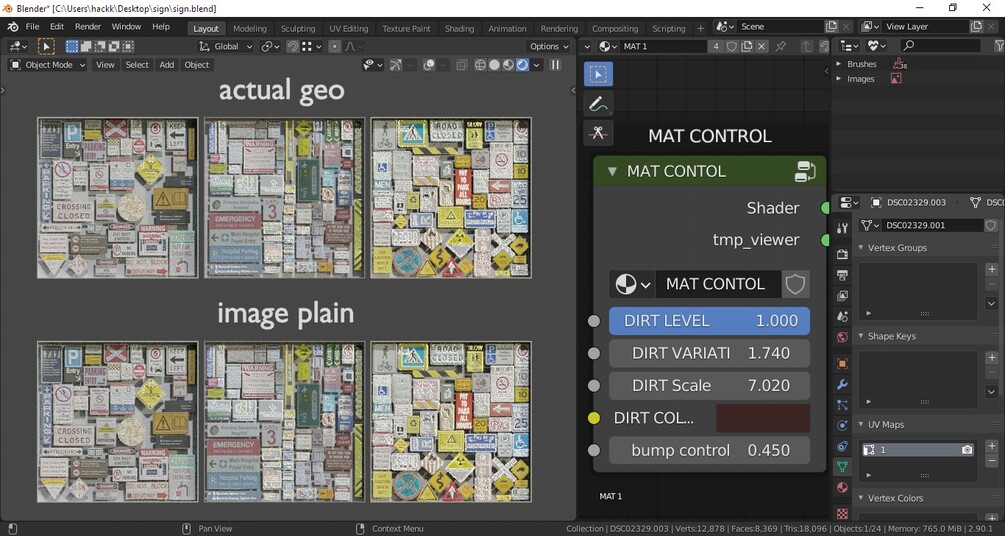1005x536 pixels.
Task: Switch viewport to rendered shading
Action: (522, 65)
